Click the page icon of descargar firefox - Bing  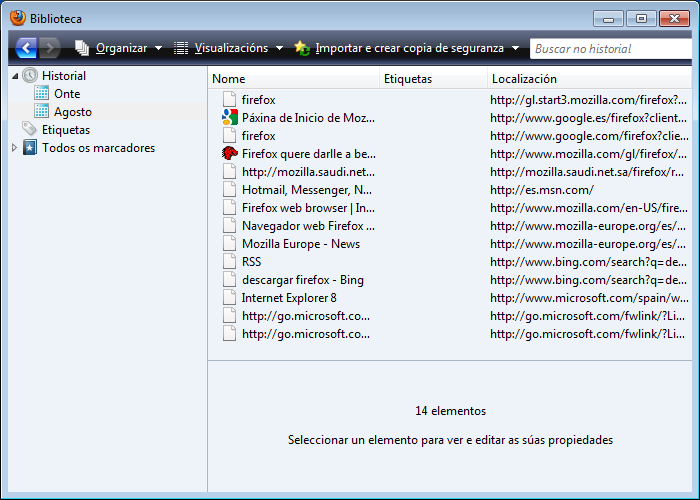[x=229, y=279]
